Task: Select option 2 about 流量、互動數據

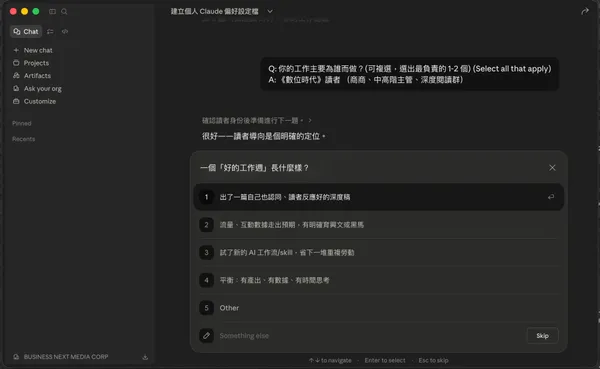Action: coord(379,225)
